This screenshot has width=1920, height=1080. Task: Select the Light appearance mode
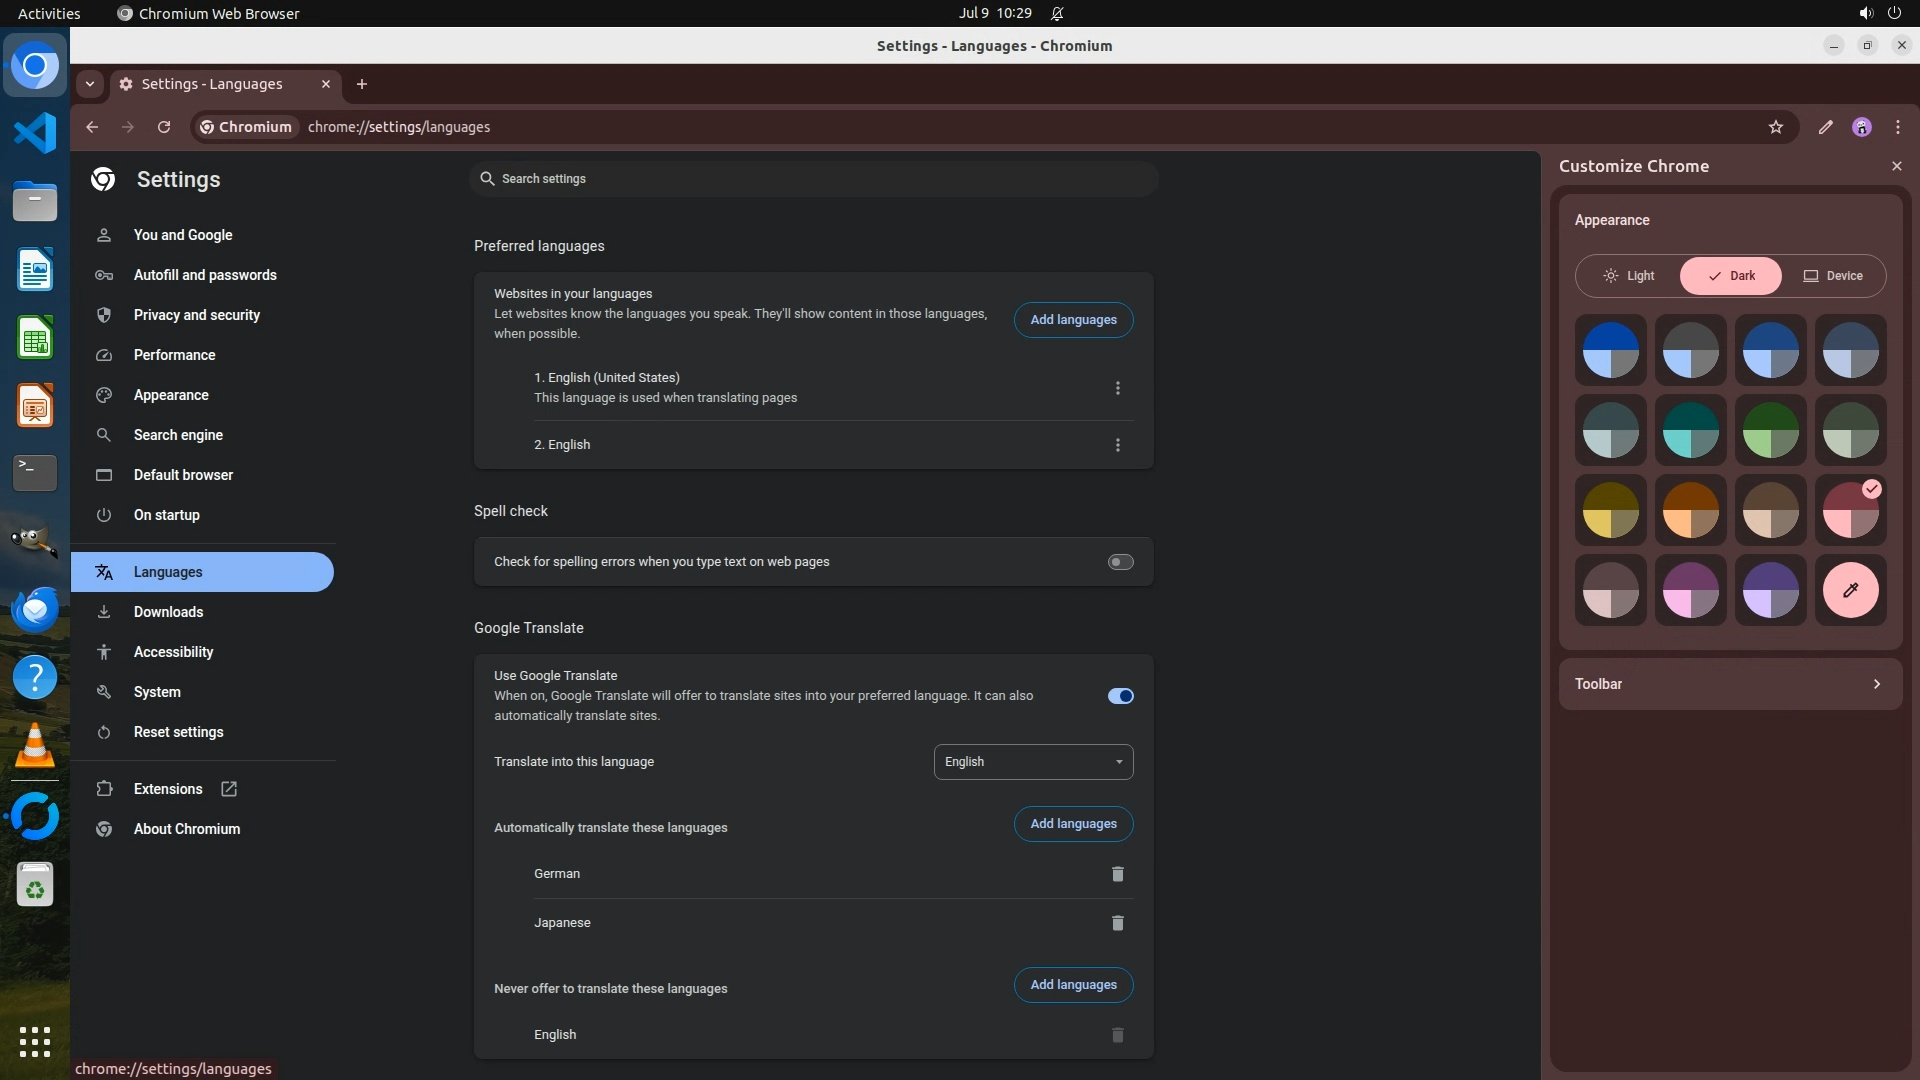coord(1629,276)
